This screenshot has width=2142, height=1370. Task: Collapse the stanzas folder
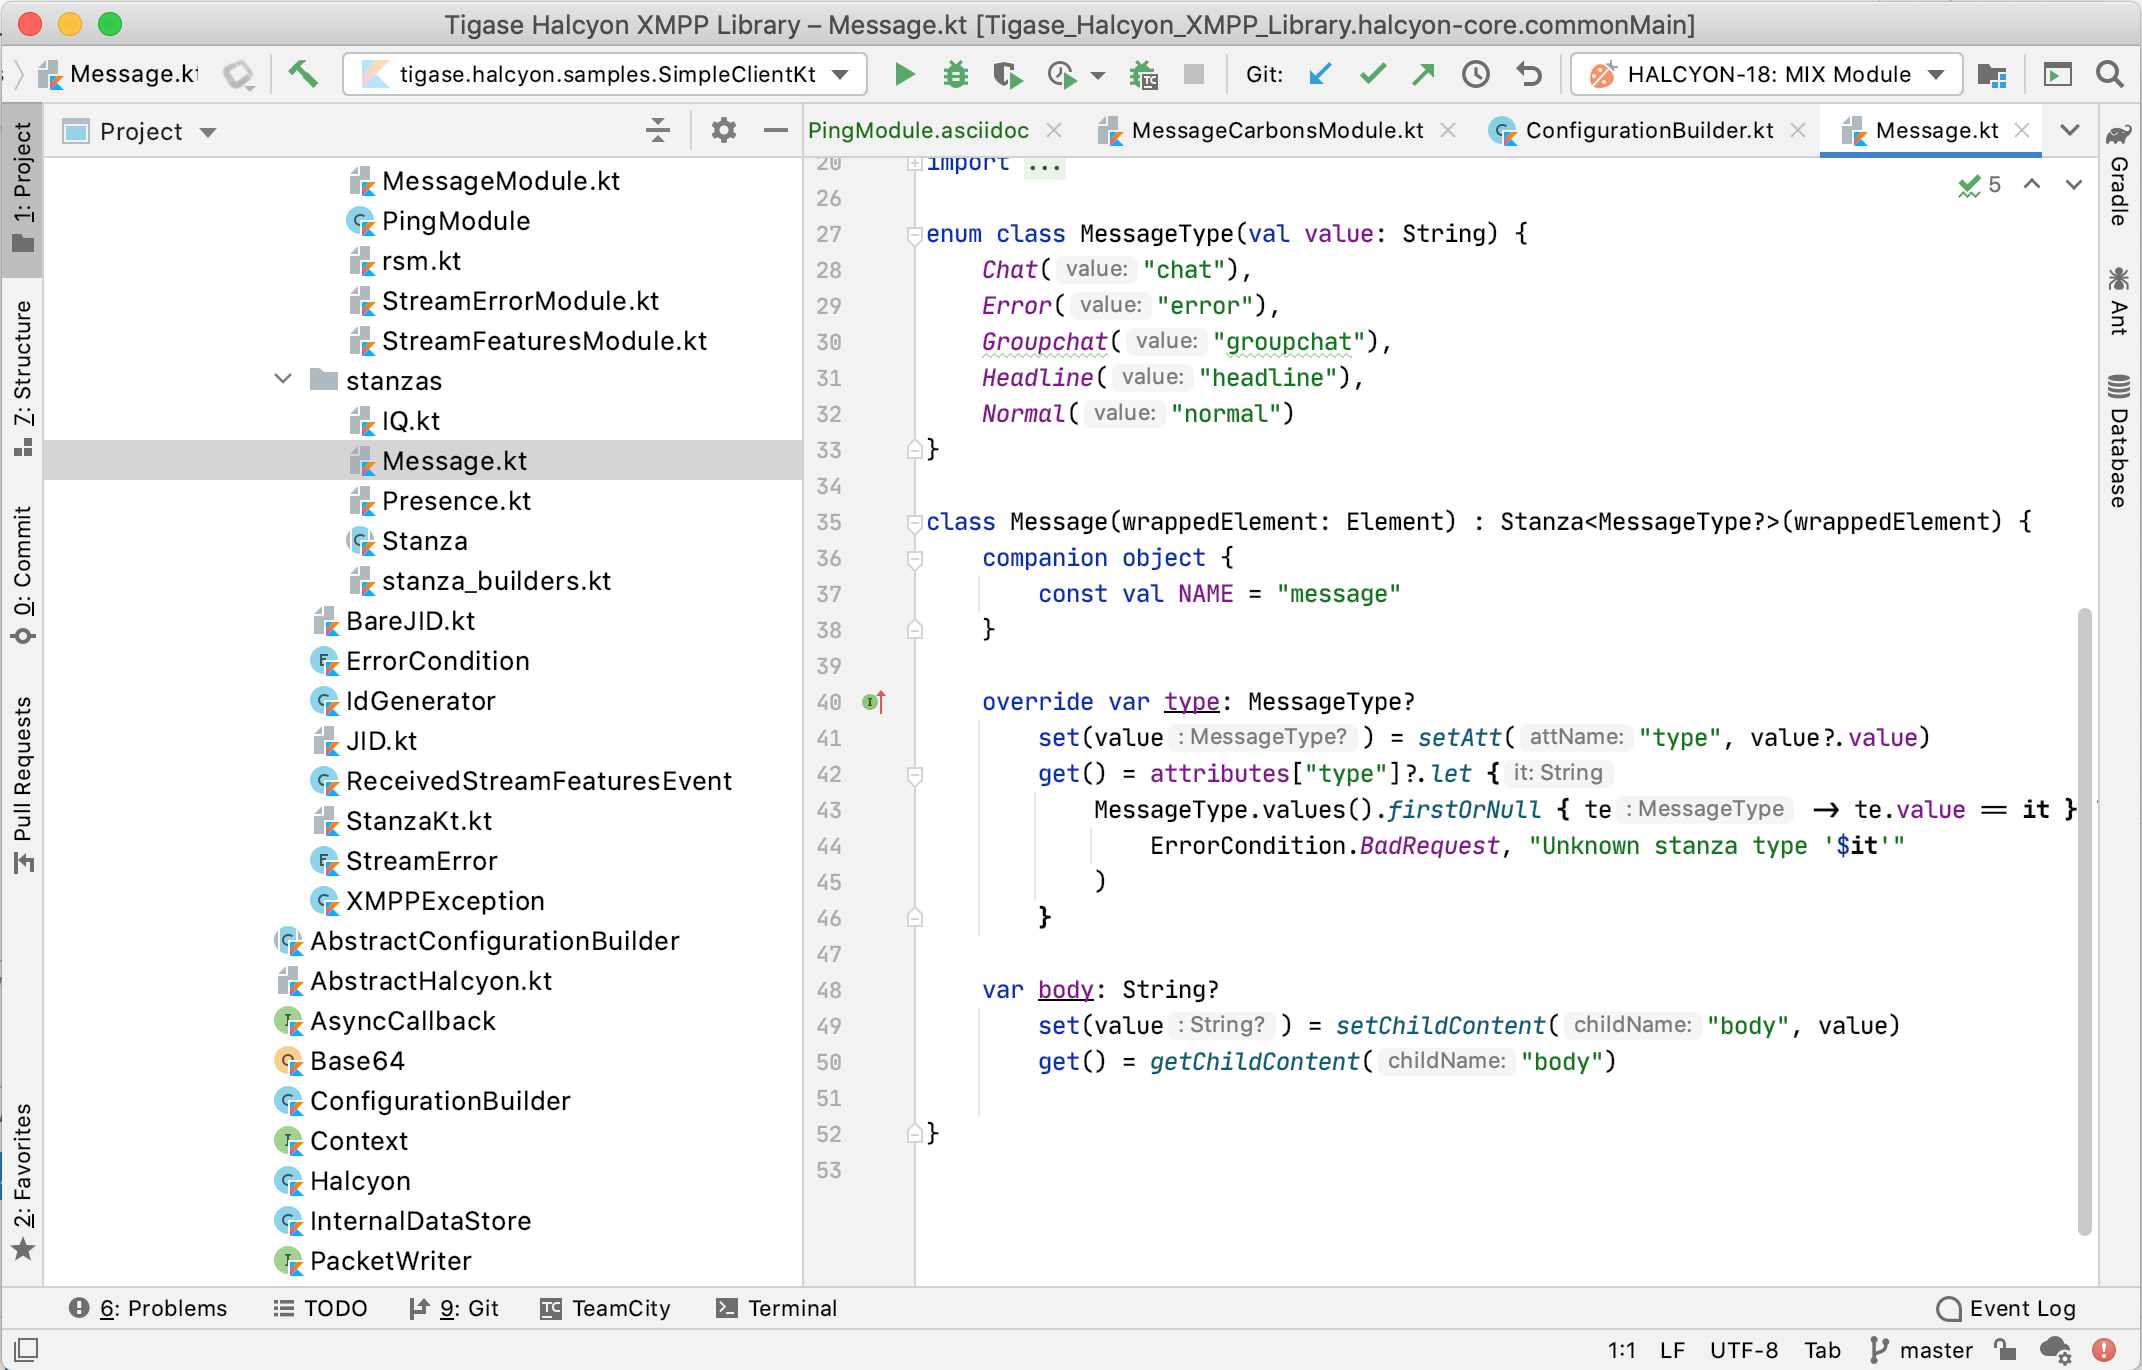coord(283,380)
